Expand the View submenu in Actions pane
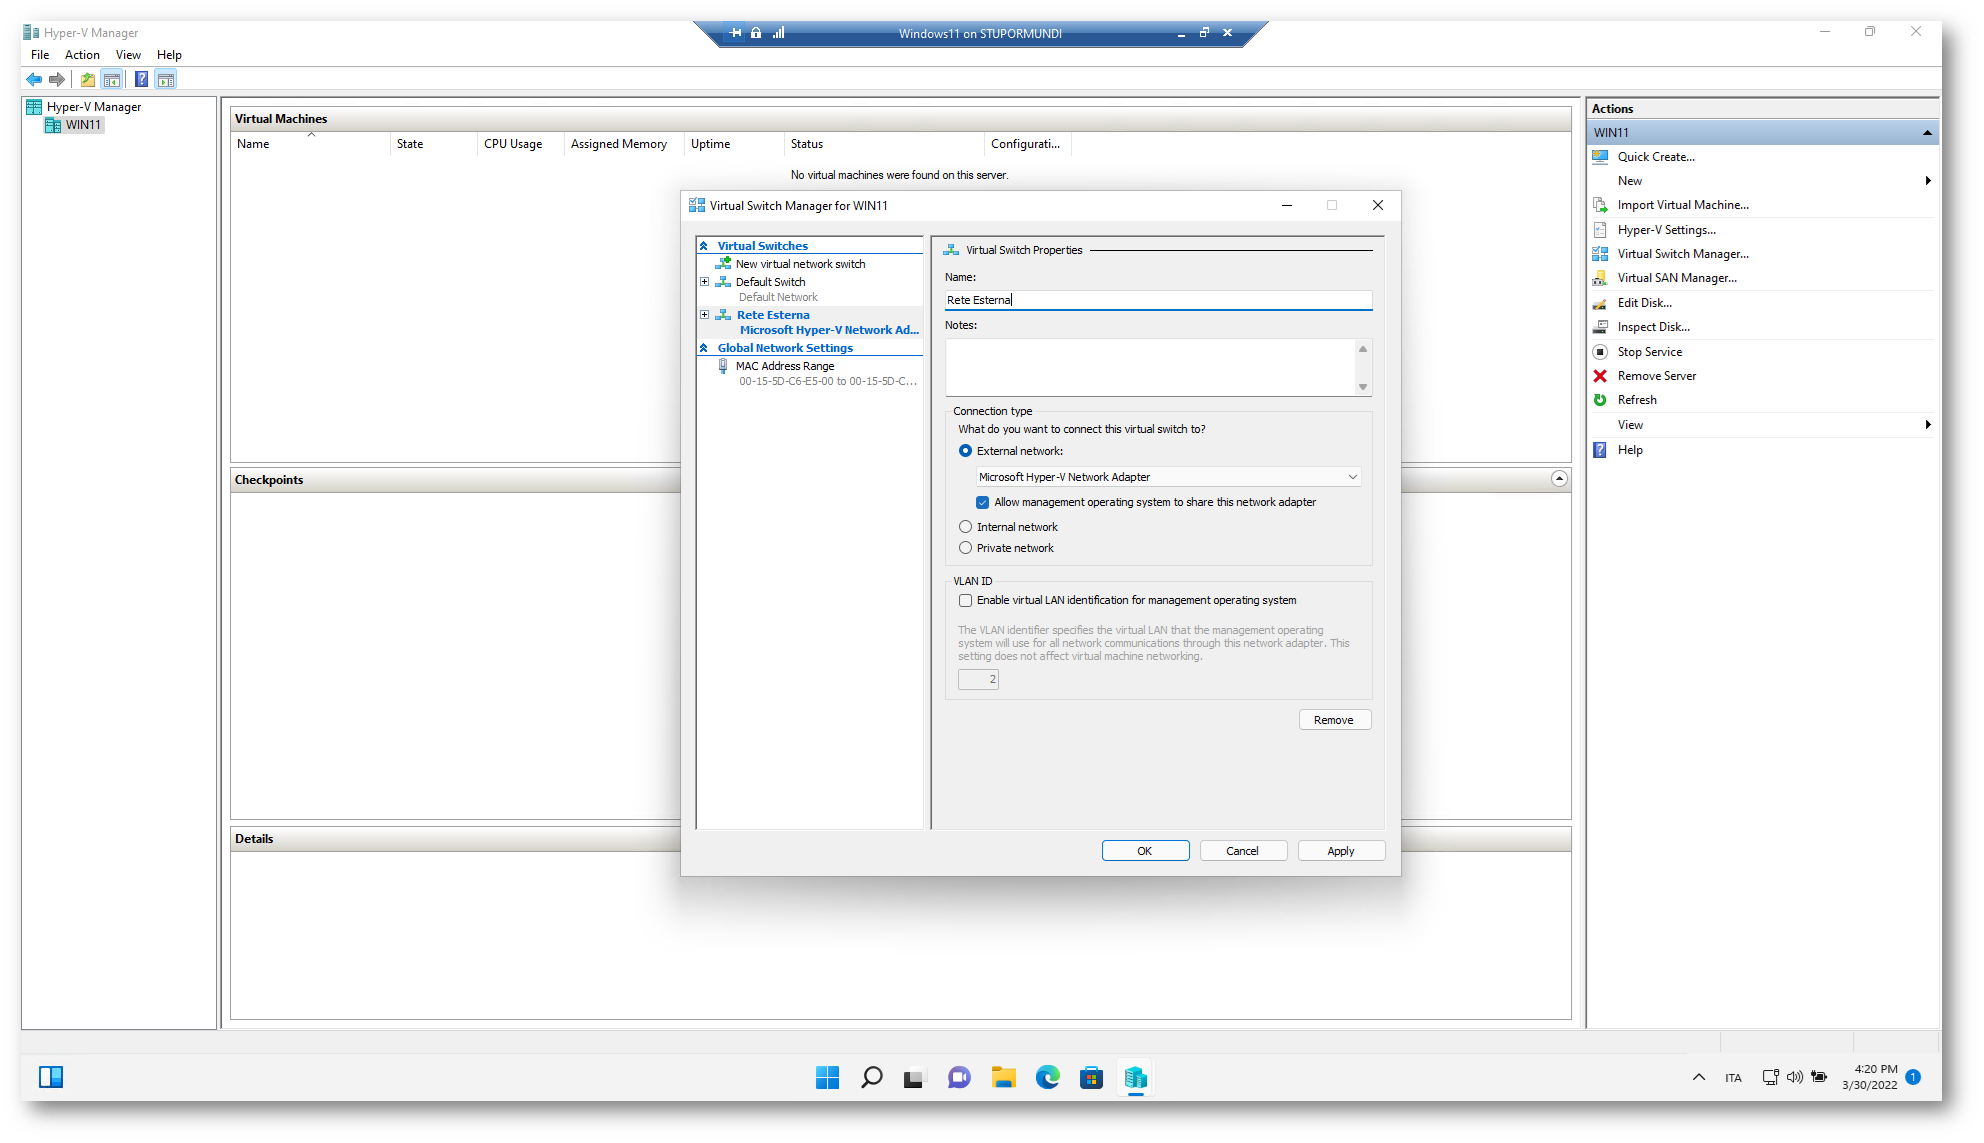 [1927, 425]
